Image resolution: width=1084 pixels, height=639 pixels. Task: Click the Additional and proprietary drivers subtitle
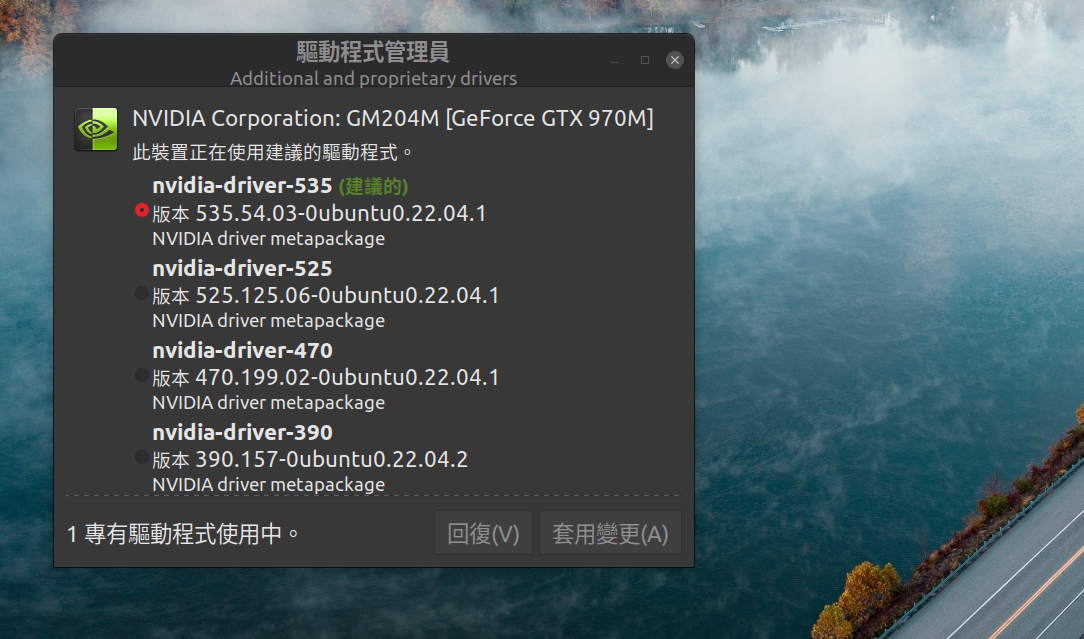tap(373, 78)
